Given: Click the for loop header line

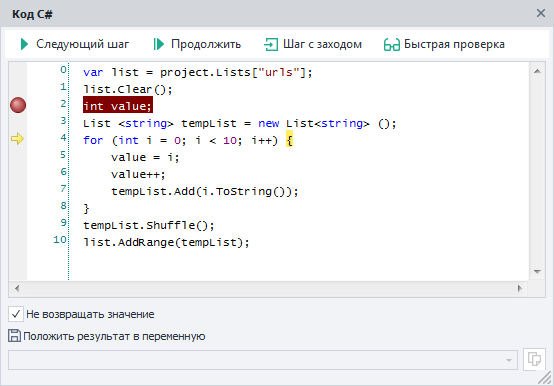Looking at the screenshot, I should 188,140.
